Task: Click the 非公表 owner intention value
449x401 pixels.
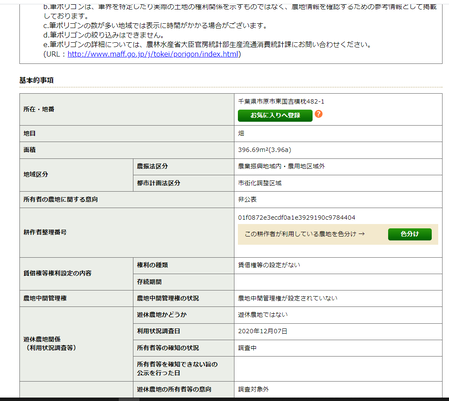Action: (247, 200)
